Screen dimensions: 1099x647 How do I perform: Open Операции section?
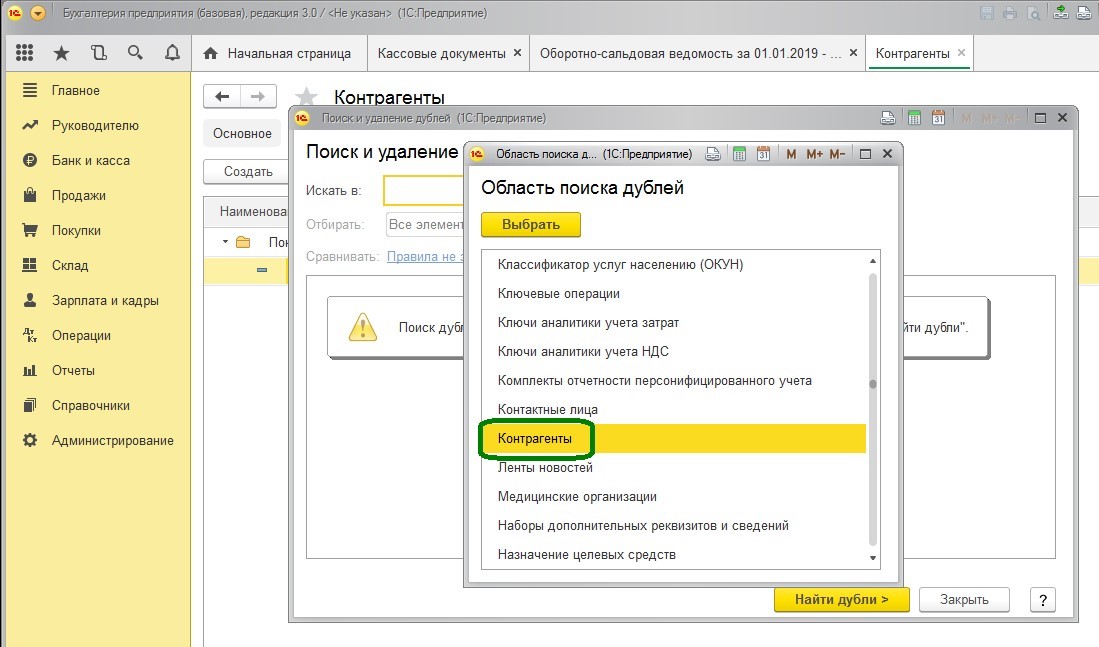pyautogui.click(x=81, y=336)
